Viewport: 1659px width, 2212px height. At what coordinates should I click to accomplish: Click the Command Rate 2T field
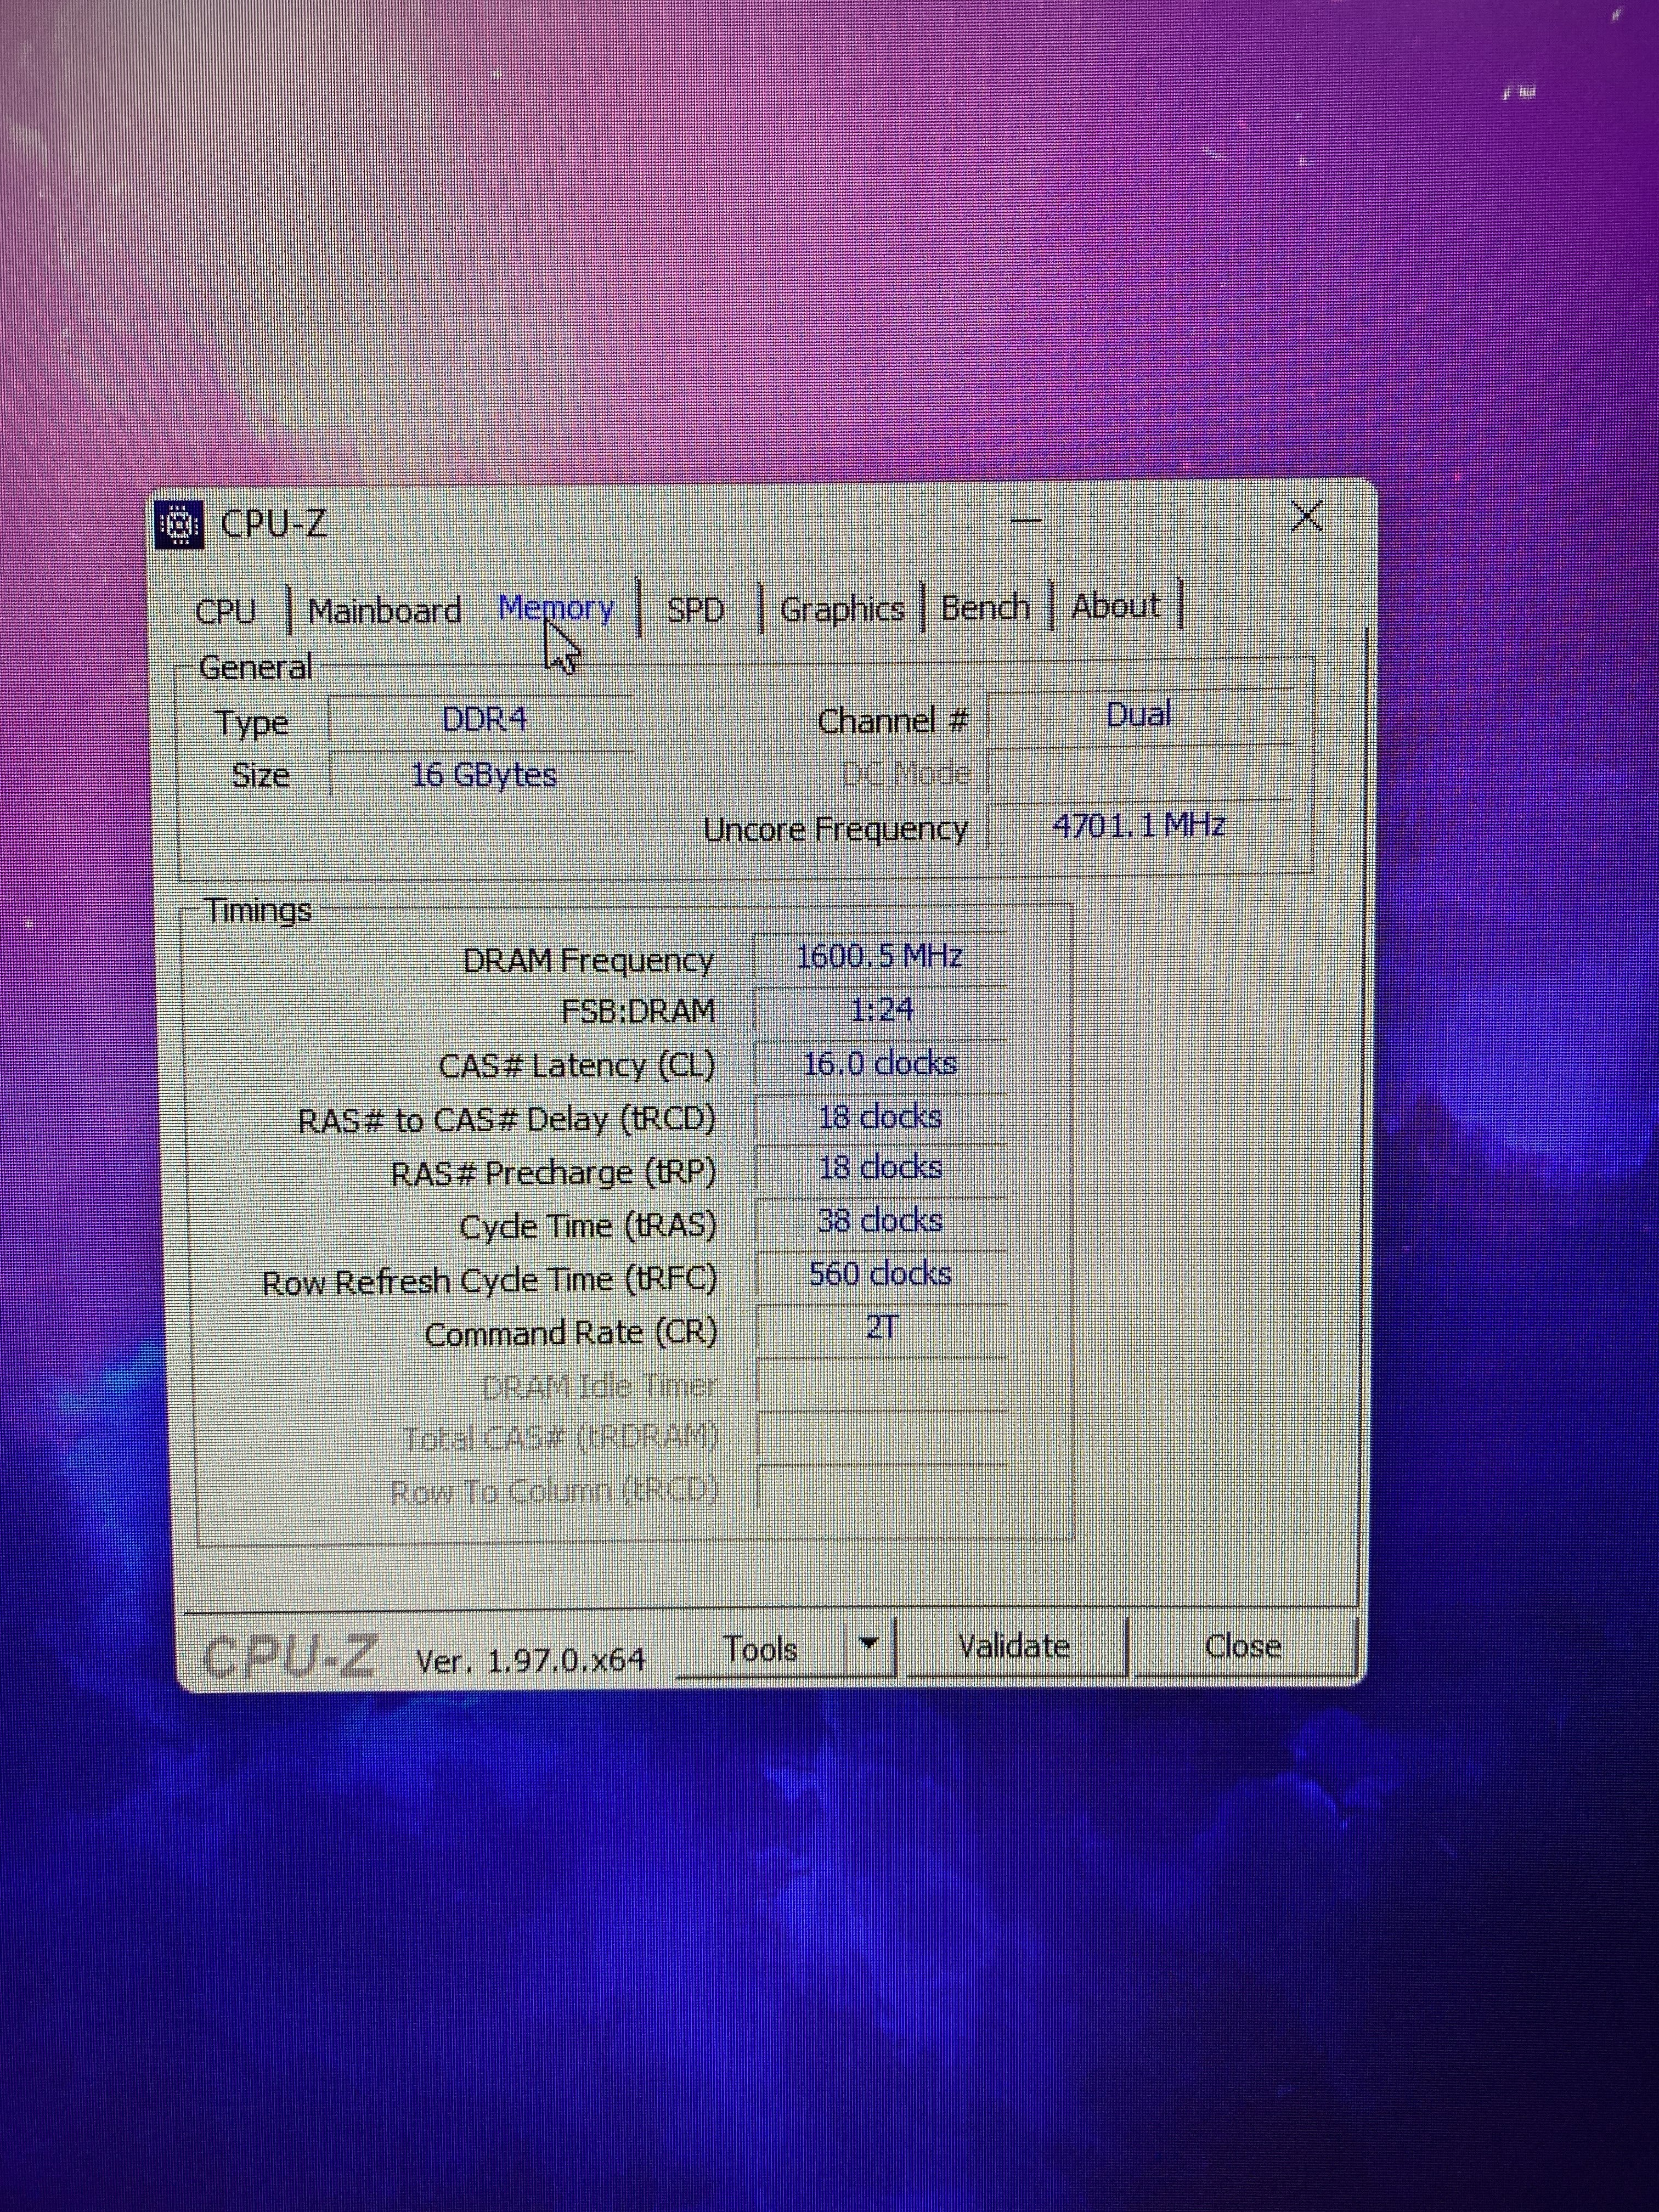click(x=881, y=1328)
